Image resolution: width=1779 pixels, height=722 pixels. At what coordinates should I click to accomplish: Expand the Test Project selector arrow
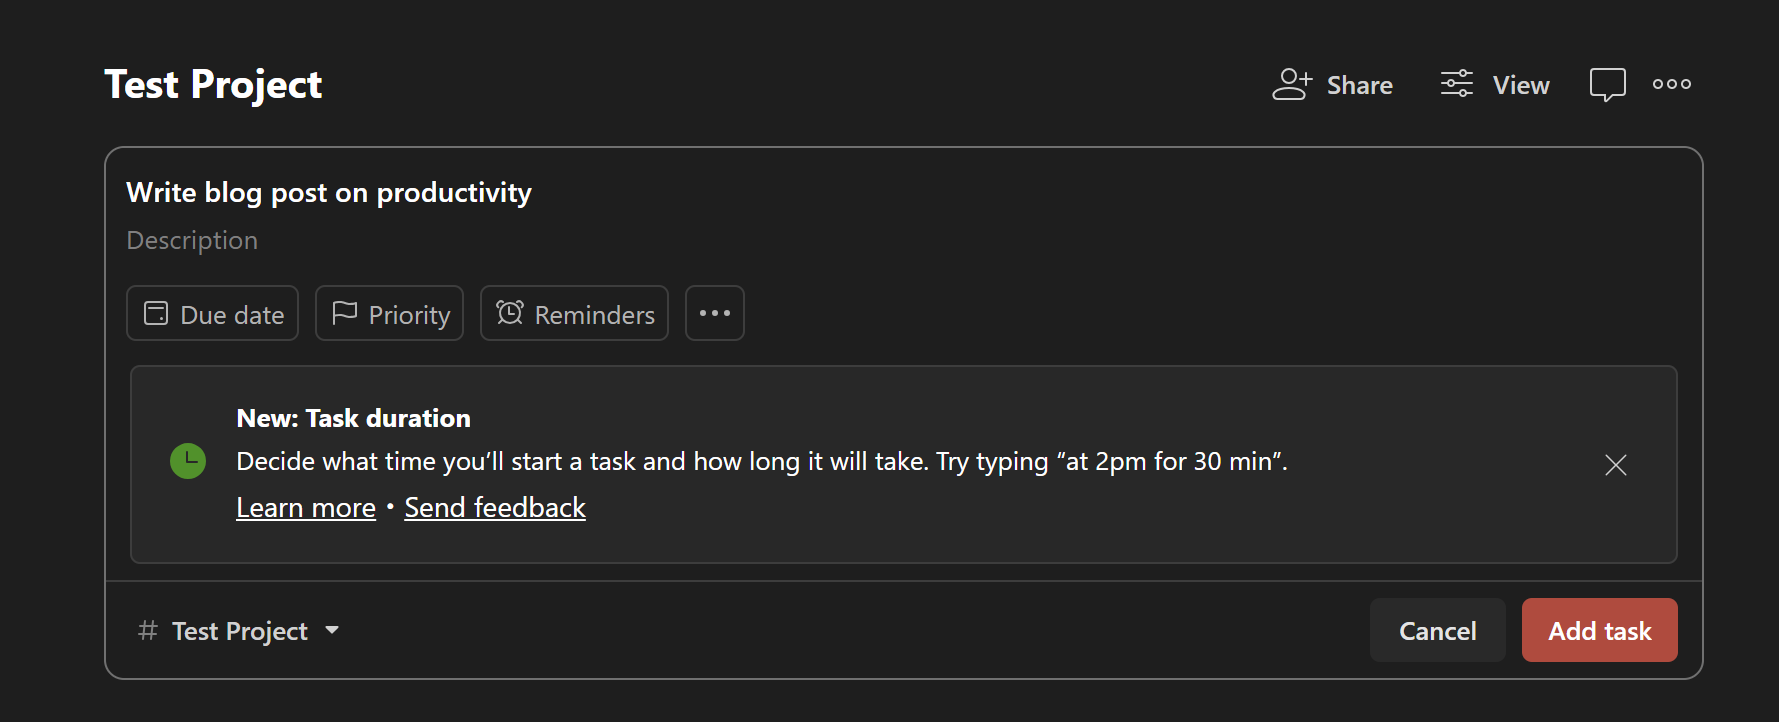click(332, 630)
